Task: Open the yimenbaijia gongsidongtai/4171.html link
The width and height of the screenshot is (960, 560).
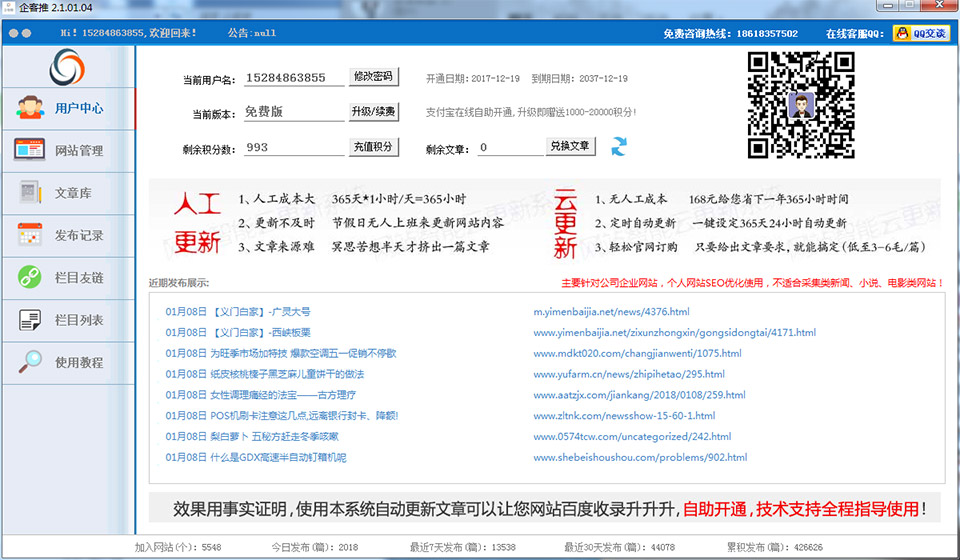Action: pos(674,332)
